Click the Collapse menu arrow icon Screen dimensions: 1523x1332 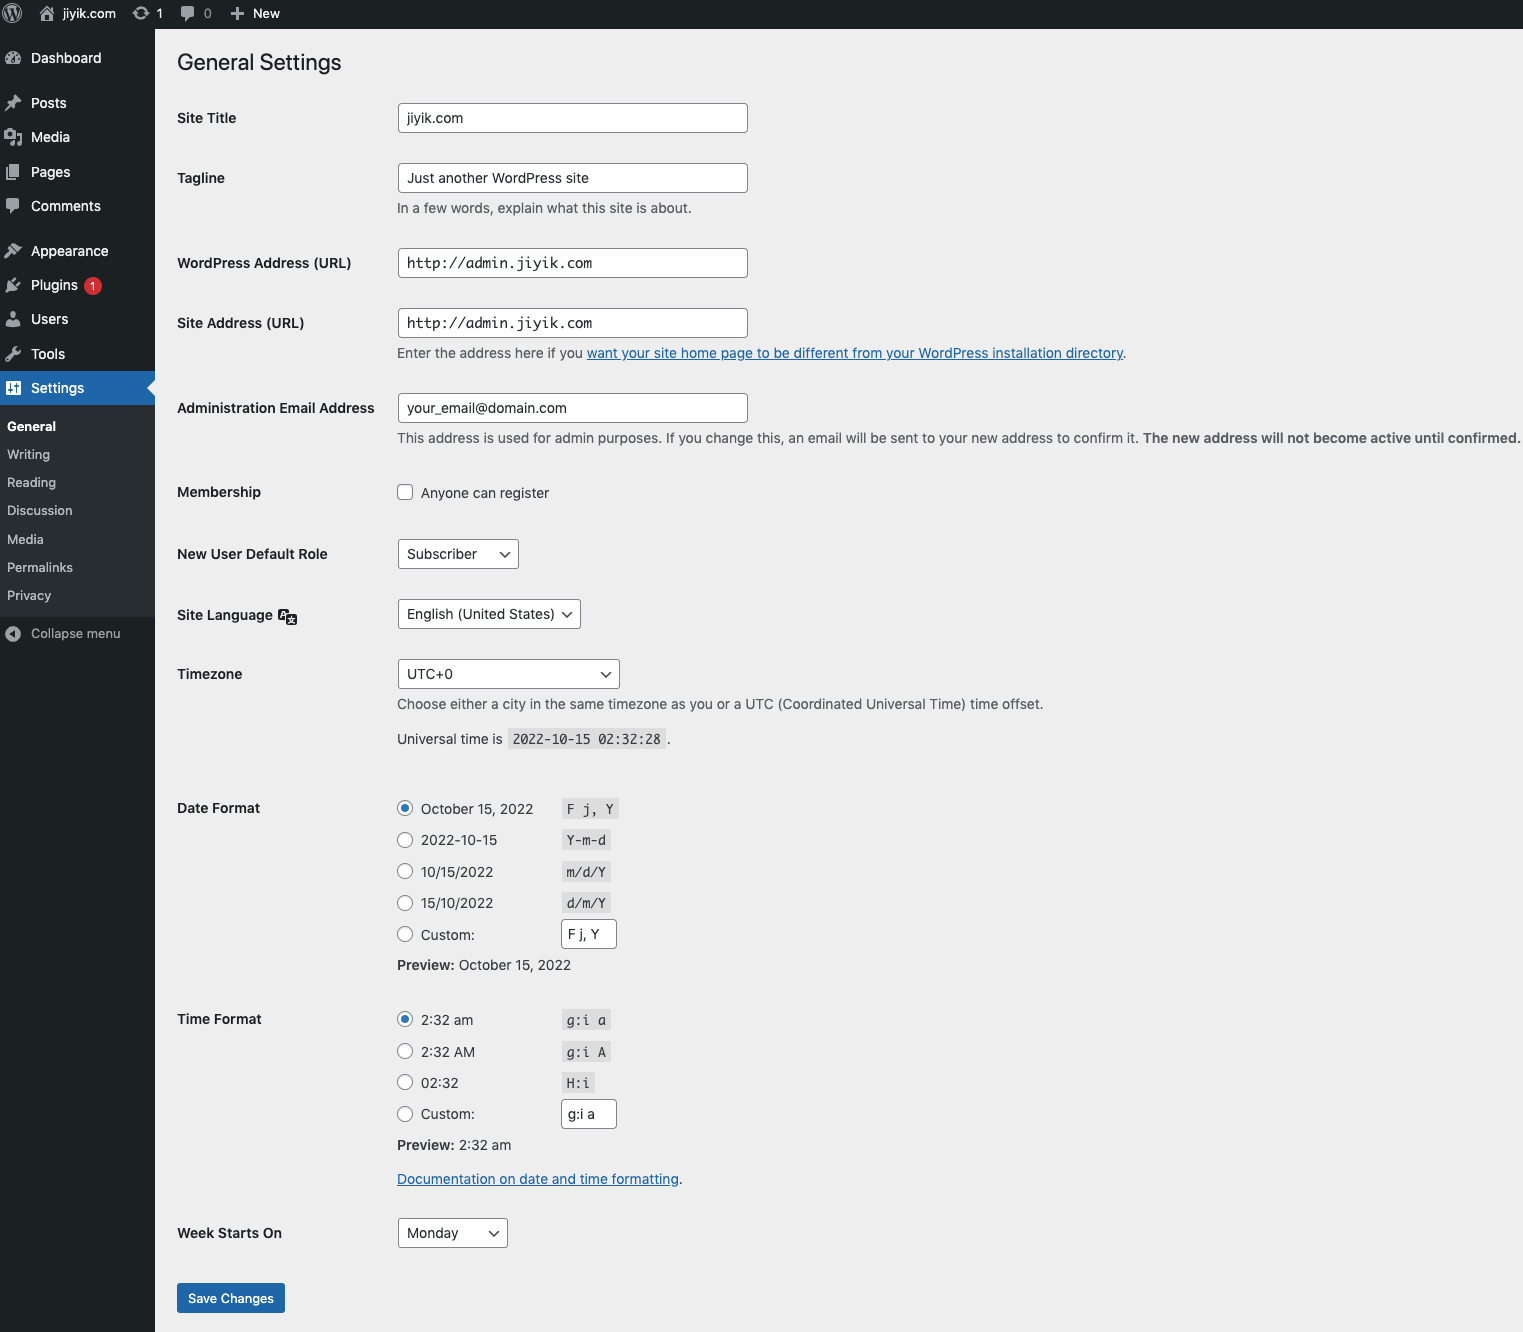click(x=13, y=634)
